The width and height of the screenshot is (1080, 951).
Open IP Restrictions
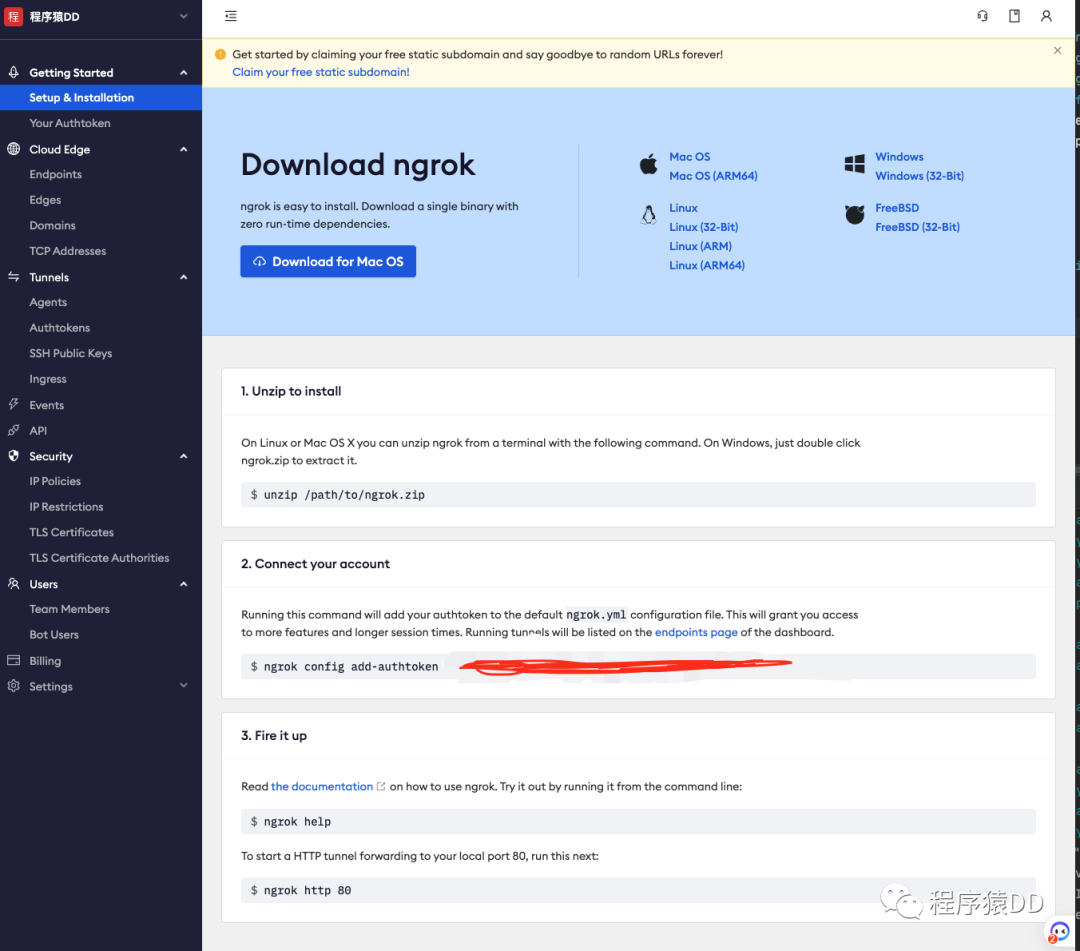(66, 507)
